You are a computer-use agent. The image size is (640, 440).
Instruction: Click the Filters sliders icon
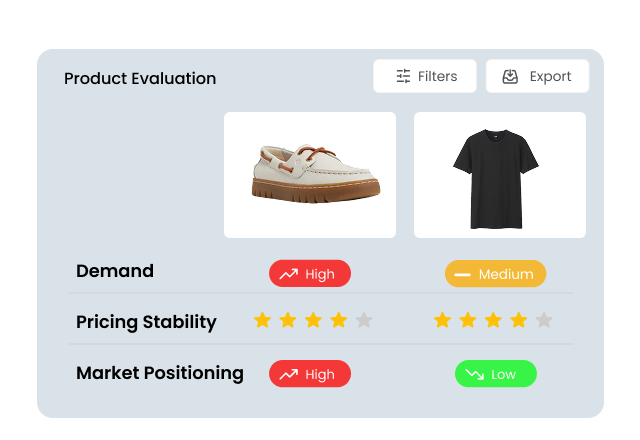coord(403,76)
